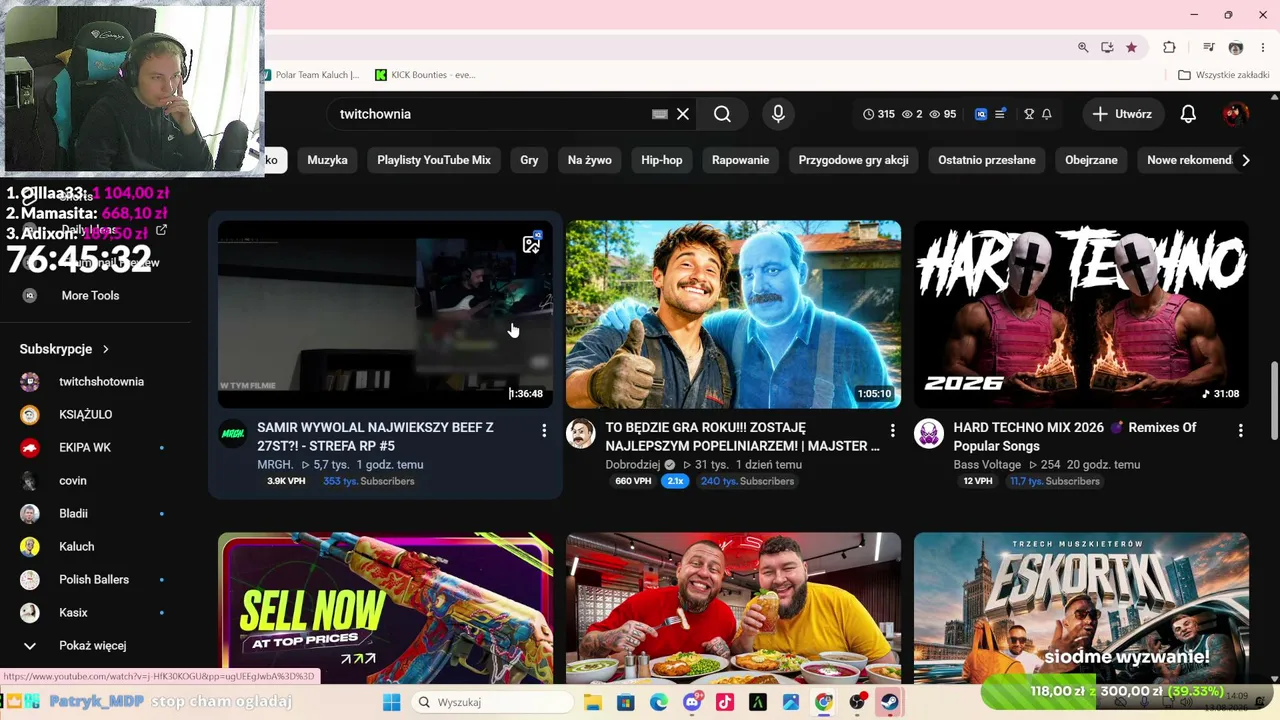The image size is (1280, 720).
Task: Open the Chrome profile avatar
Action: click(x=1236, y=47)
